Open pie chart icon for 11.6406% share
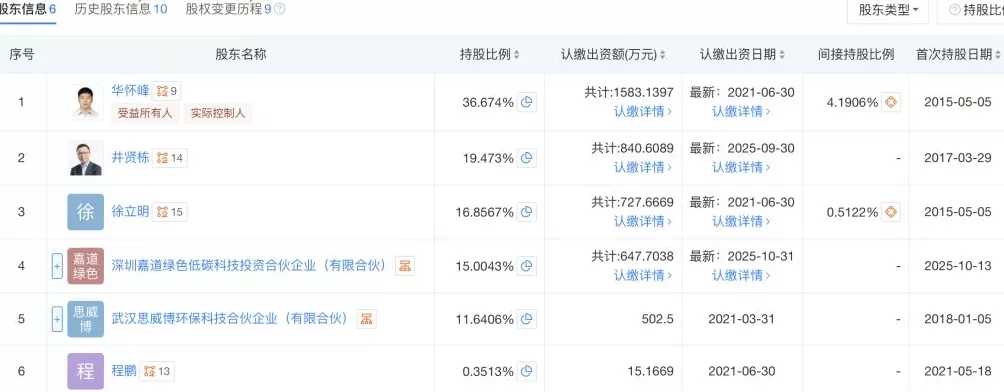This screenshot has height=392, width=1004. point(526,318)
